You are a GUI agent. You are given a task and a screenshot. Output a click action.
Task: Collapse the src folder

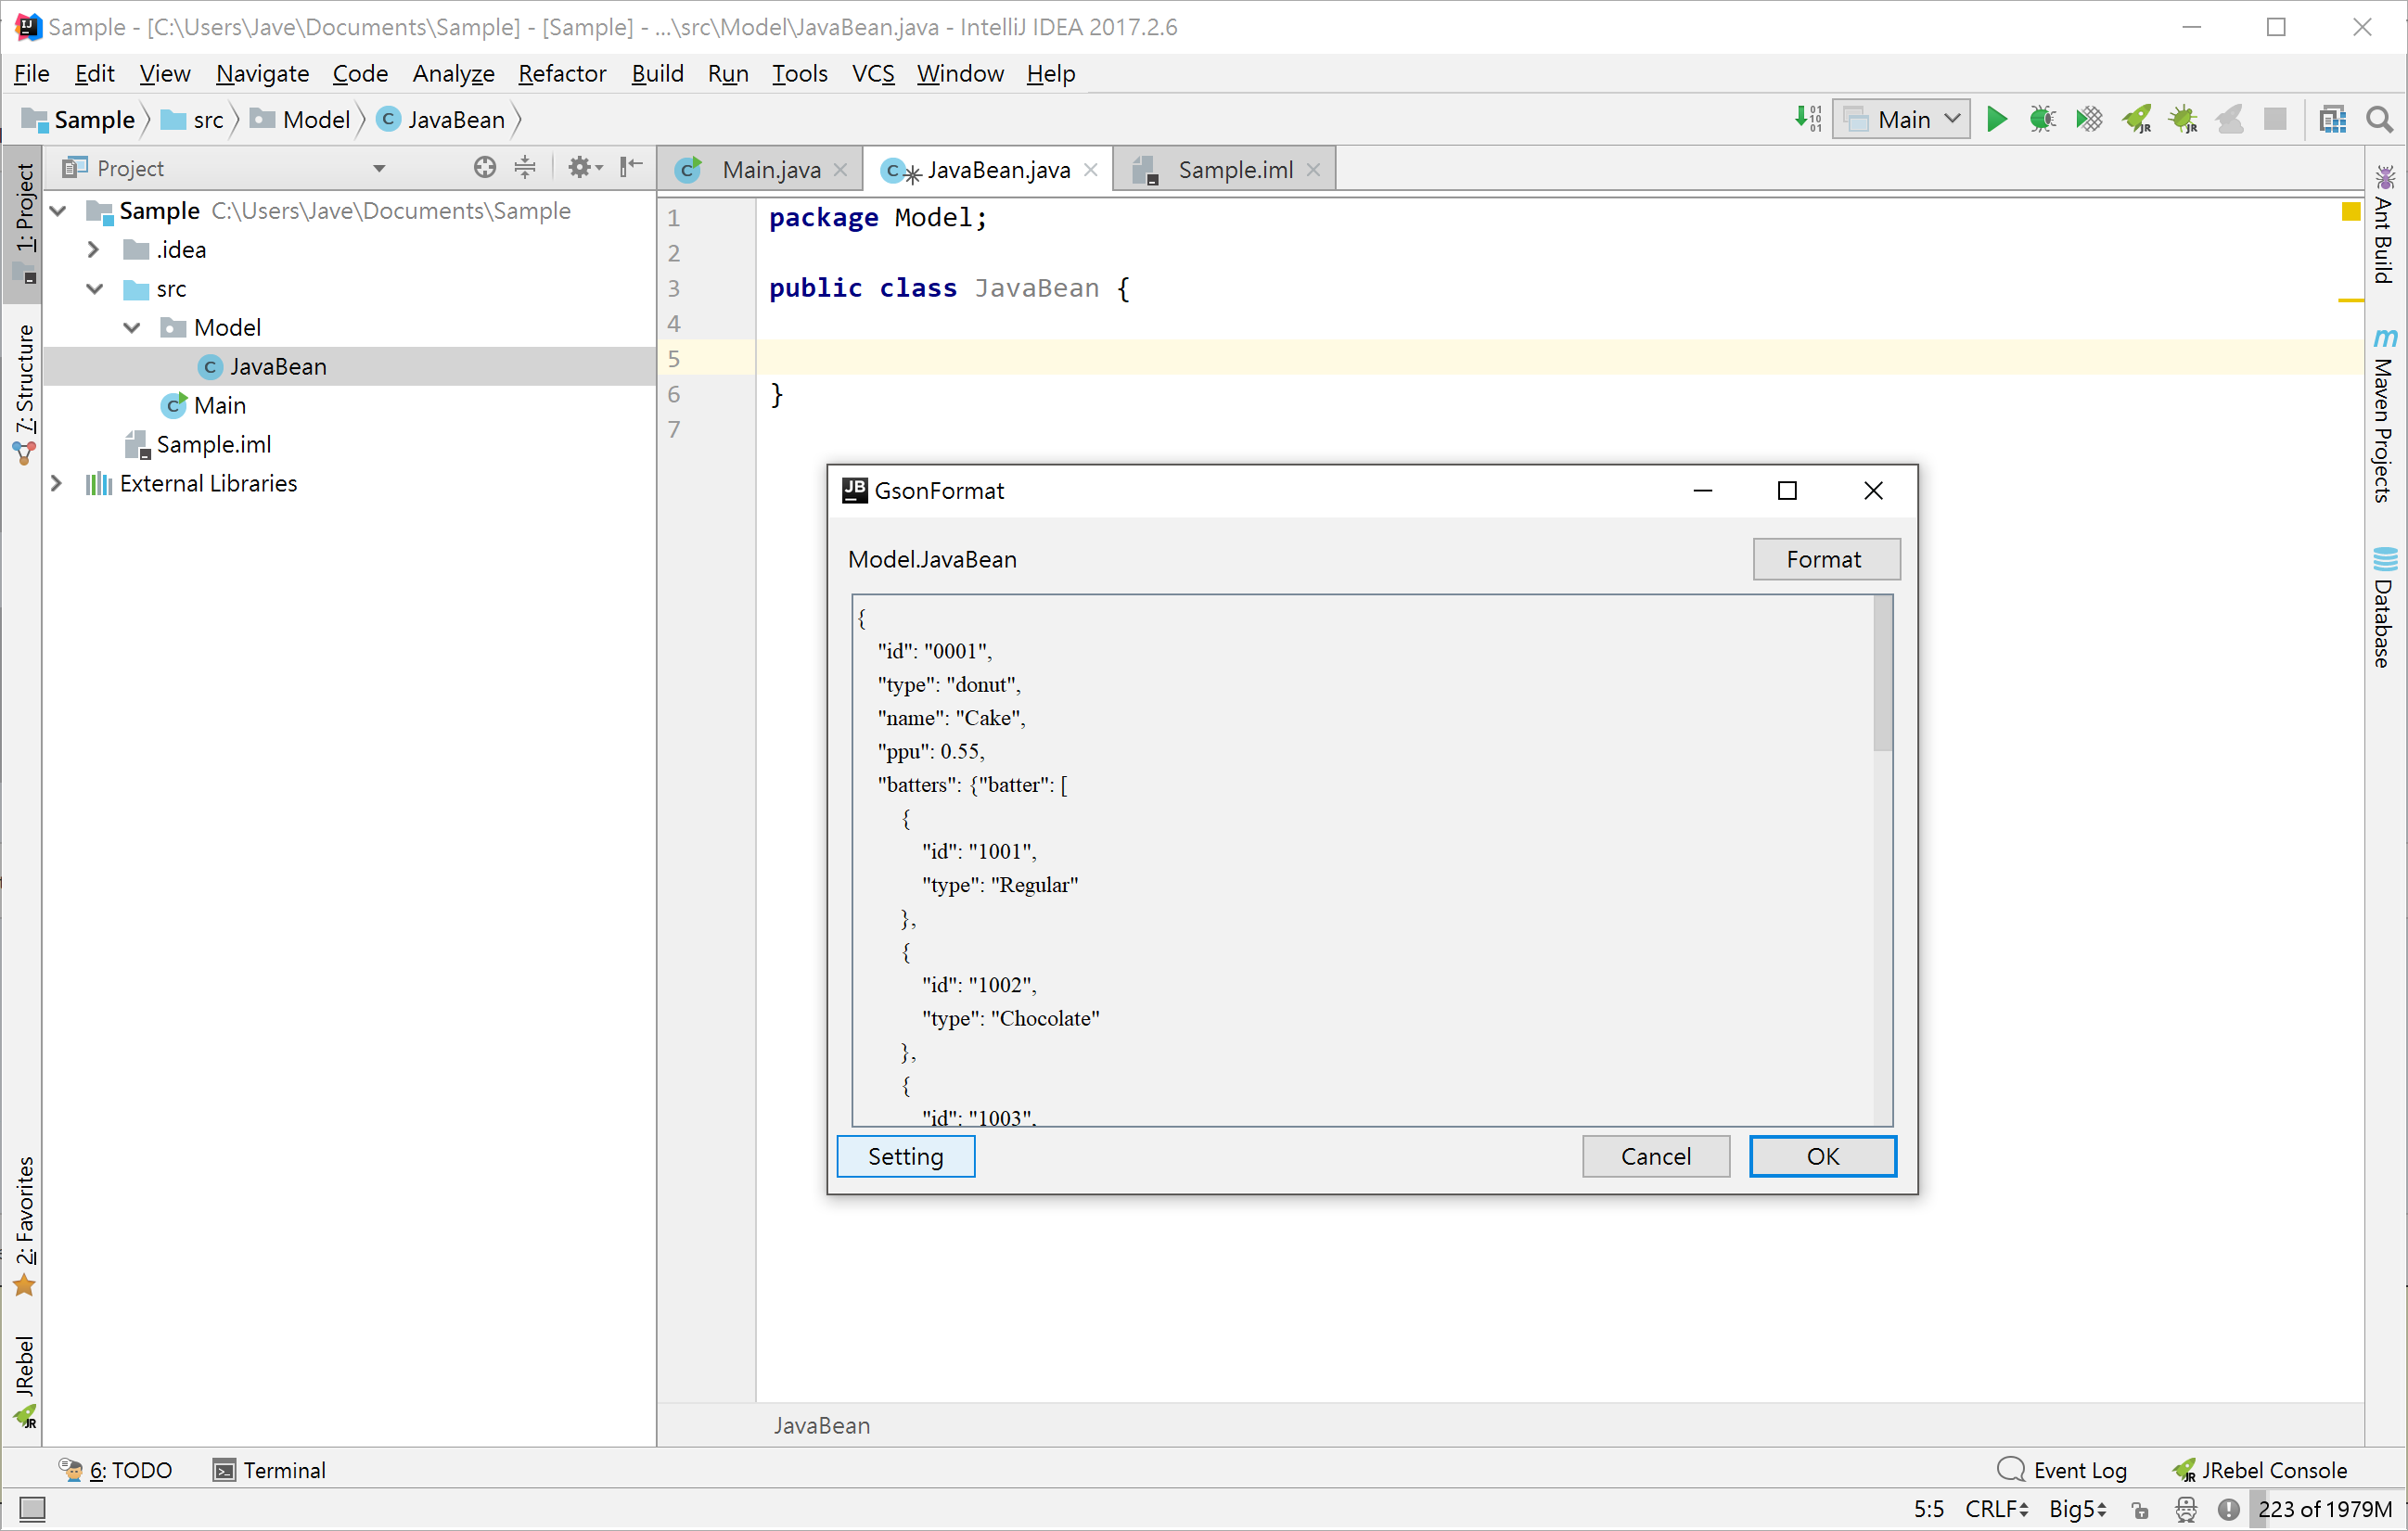click(x=95, y=289)
